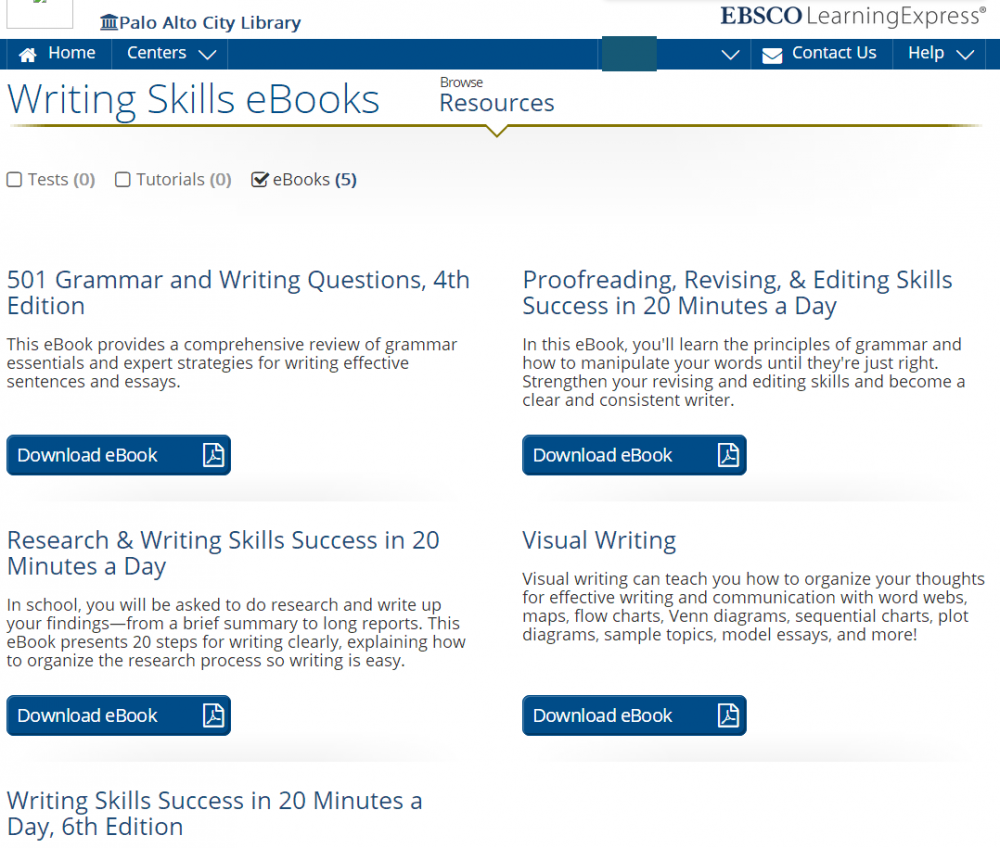
Task: Click PDF icon for Visual Writing eBook
Action: click(728, 716)
